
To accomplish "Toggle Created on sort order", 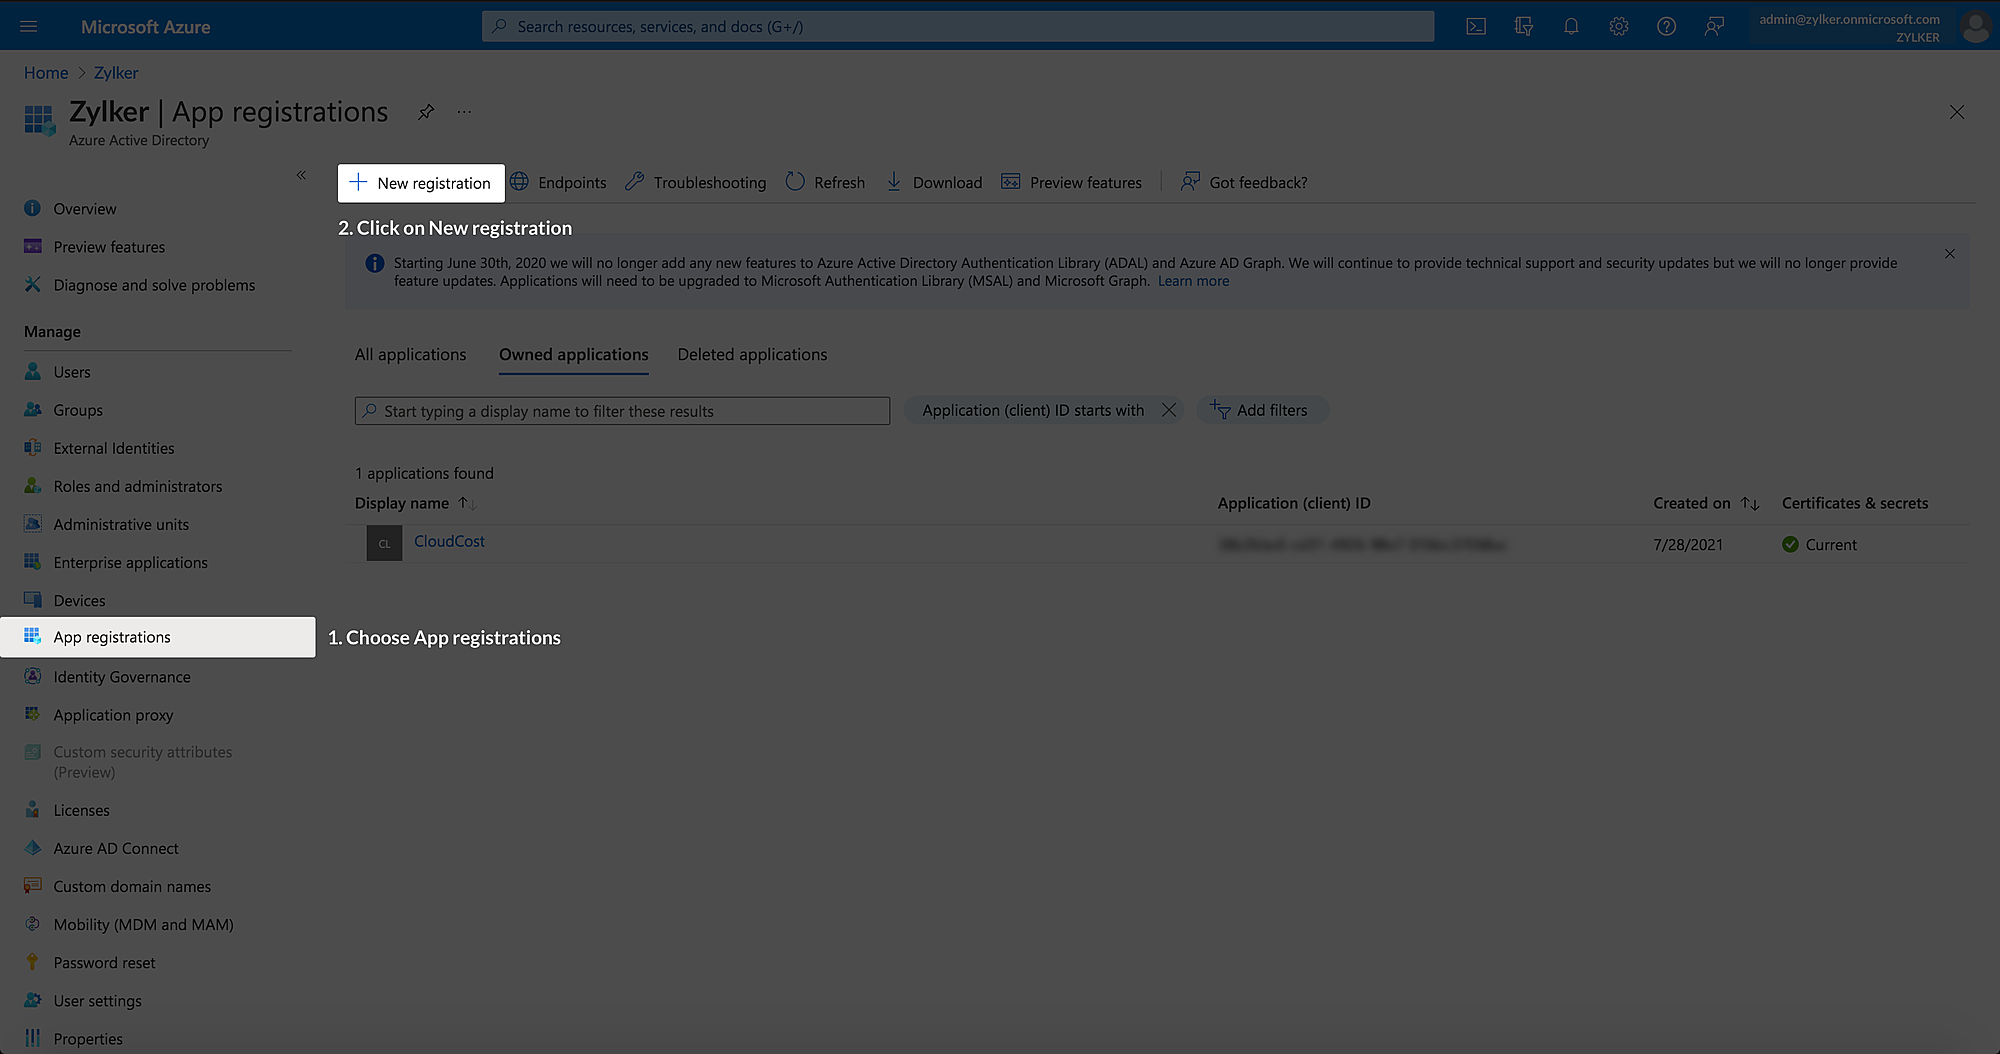I will pyautogui.click(x=1749, y=503).
